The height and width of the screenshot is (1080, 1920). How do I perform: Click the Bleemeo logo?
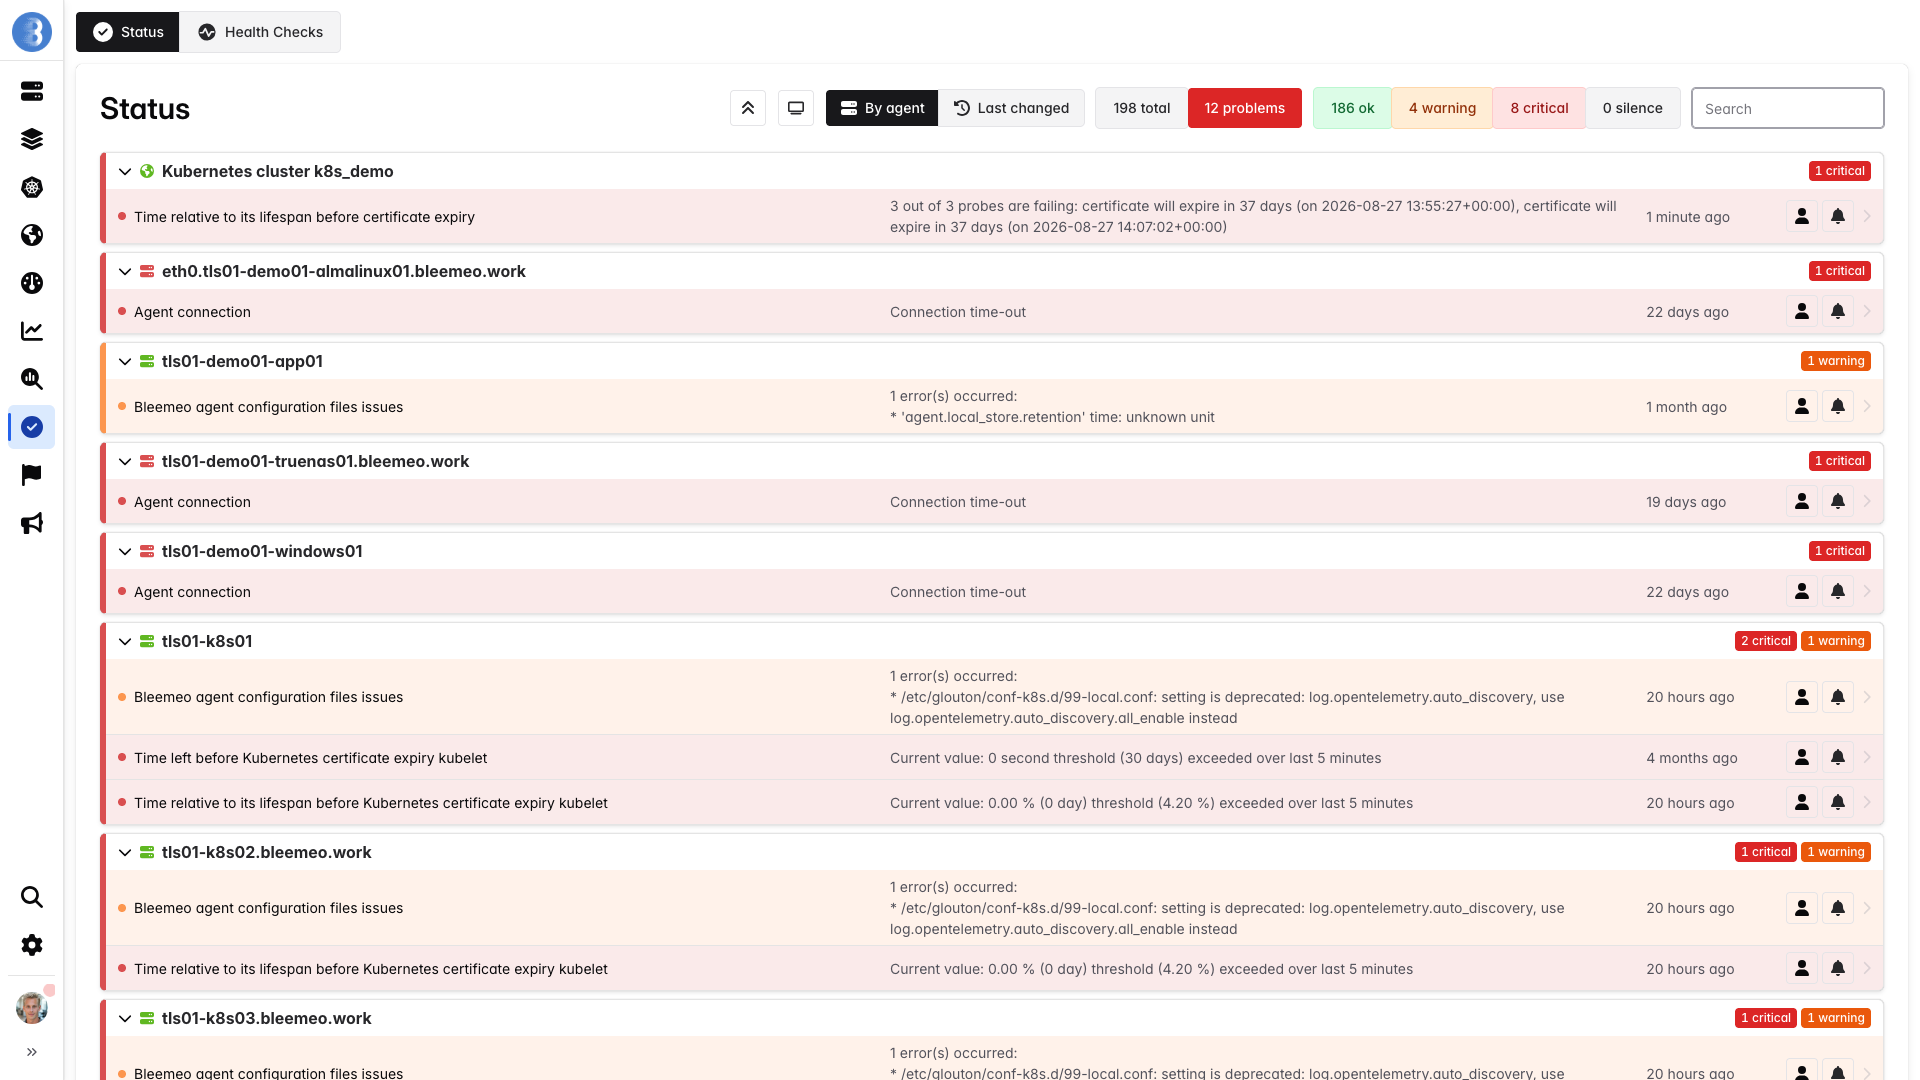click(32, 32)
